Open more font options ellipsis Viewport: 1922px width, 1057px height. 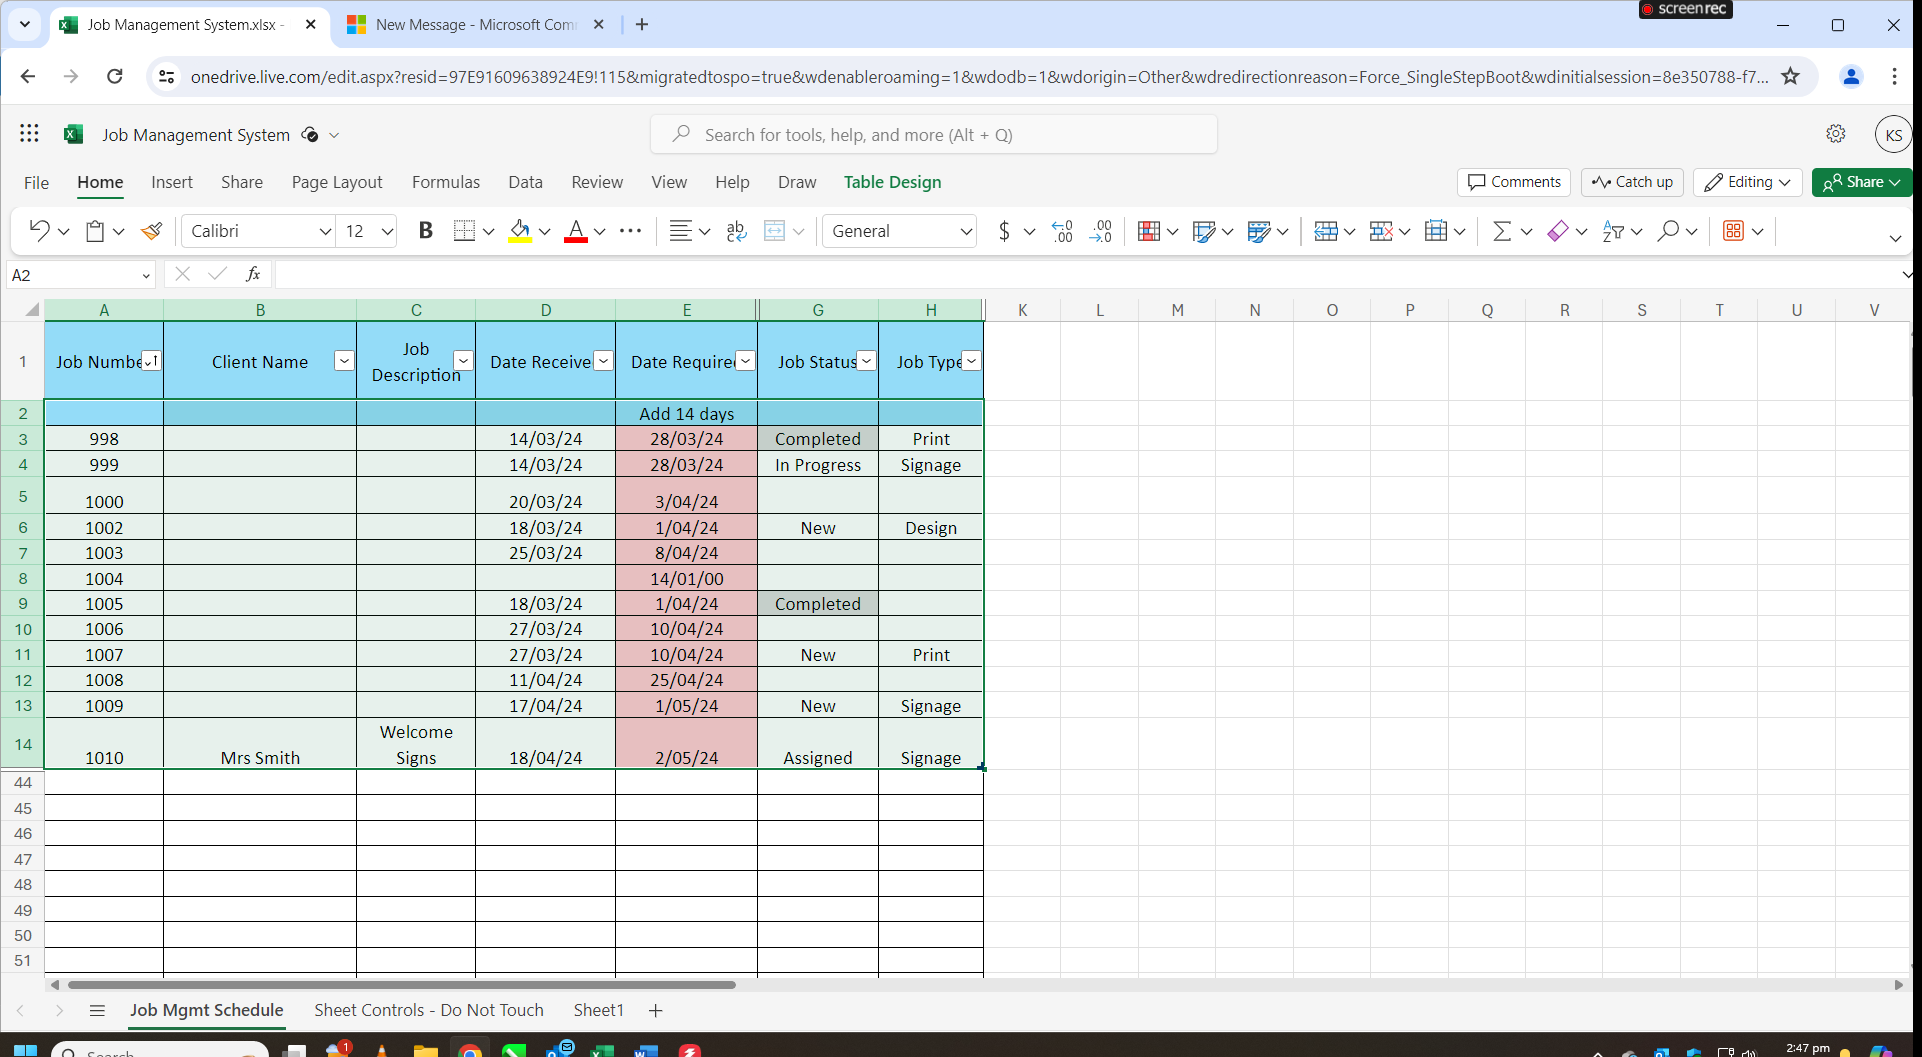630,231
